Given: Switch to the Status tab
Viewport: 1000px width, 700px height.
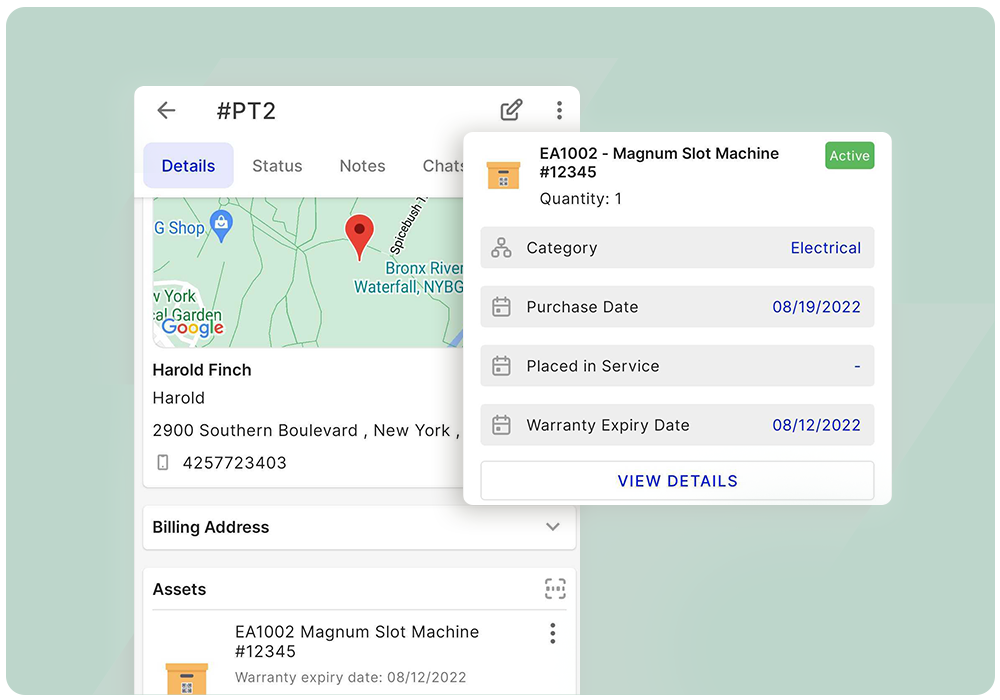Looking at the screenshot, I should (x=277, y=166).
